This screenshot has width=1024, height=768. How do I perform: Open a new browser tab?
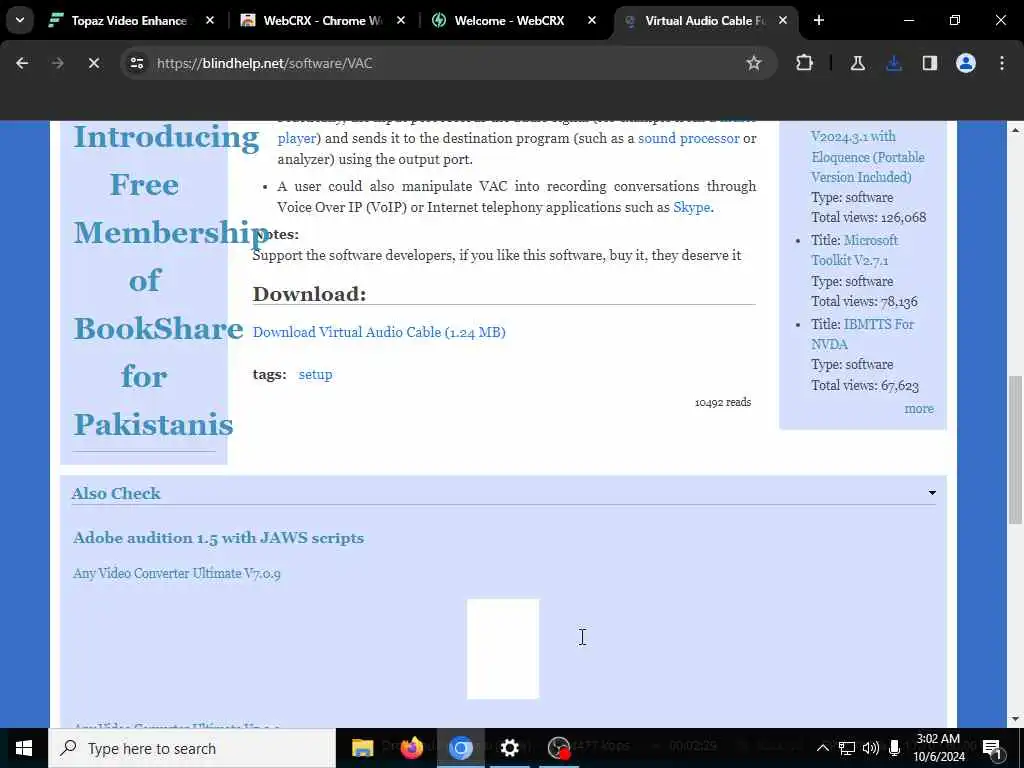point(819,20)
